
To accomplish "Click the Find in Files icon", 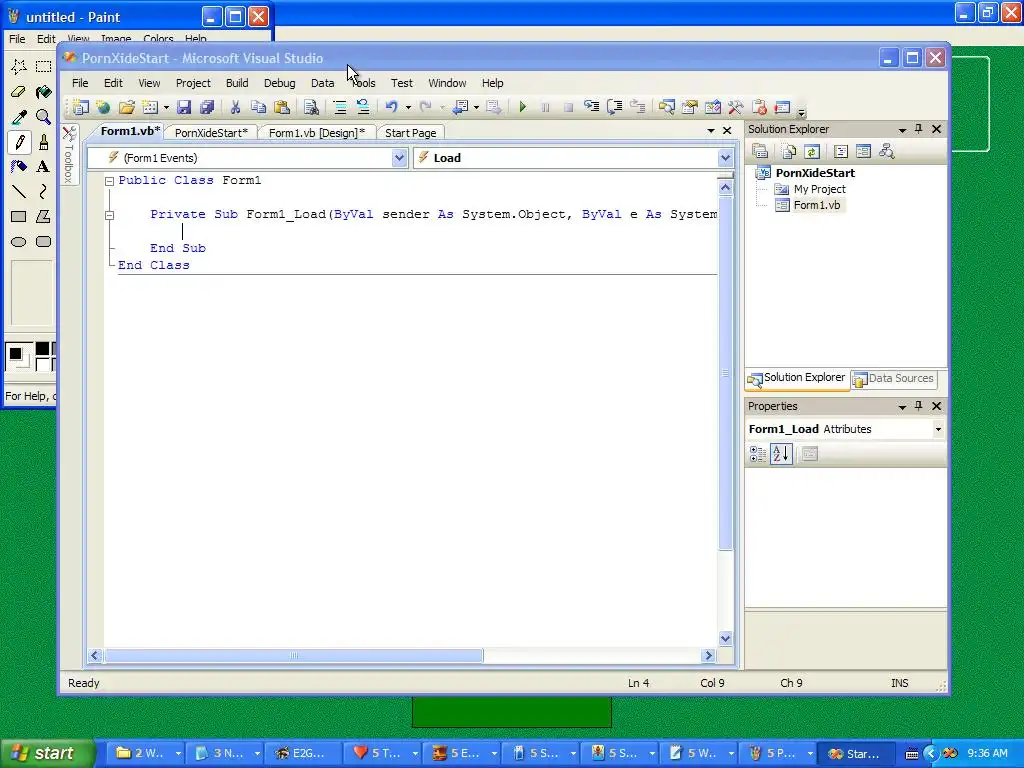I will (311, 107).
